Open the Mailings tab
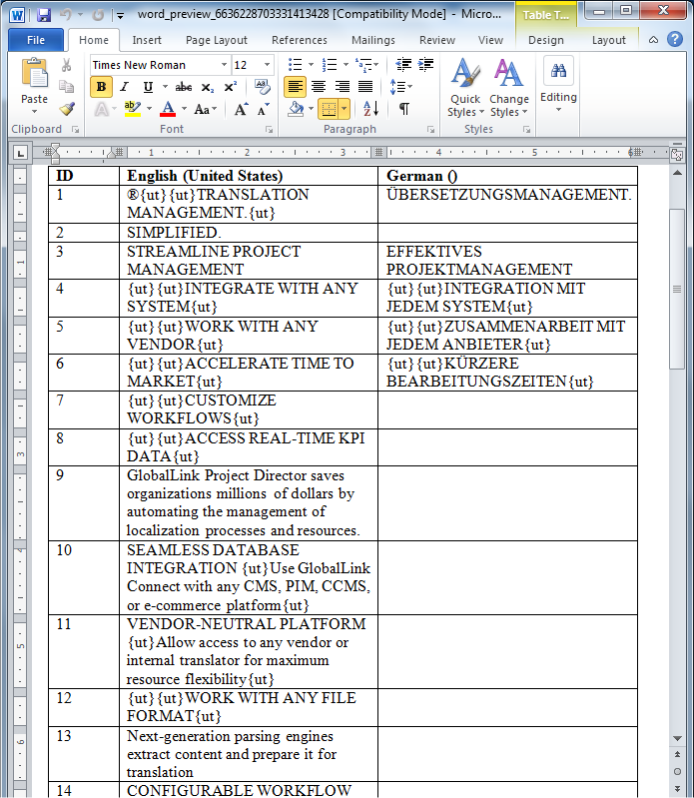 click(373, 40)
